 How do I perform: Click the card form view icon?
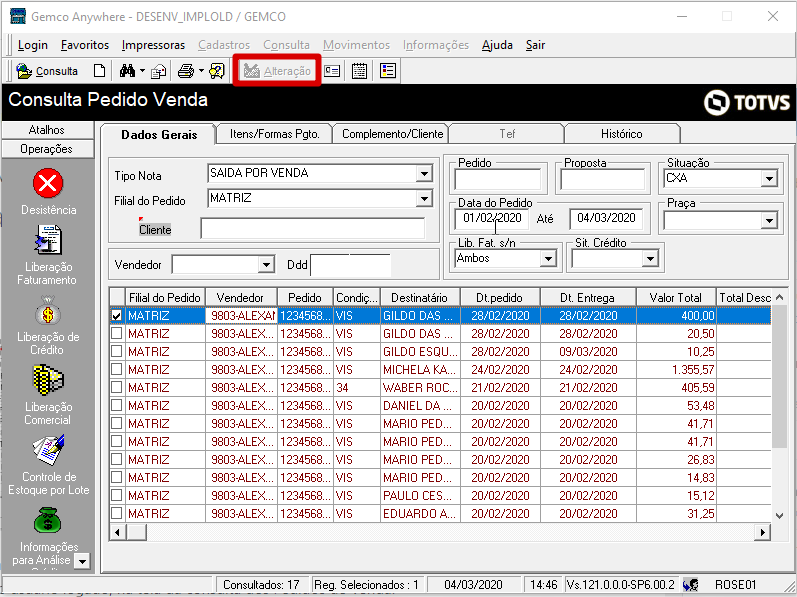[x=332, y=71]
